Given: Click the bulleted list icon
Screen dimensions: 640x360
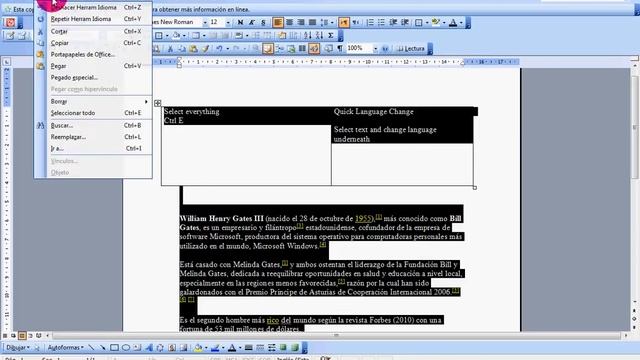Looking at the screenshot, I should pyautogui.click(x=381, y=22).
